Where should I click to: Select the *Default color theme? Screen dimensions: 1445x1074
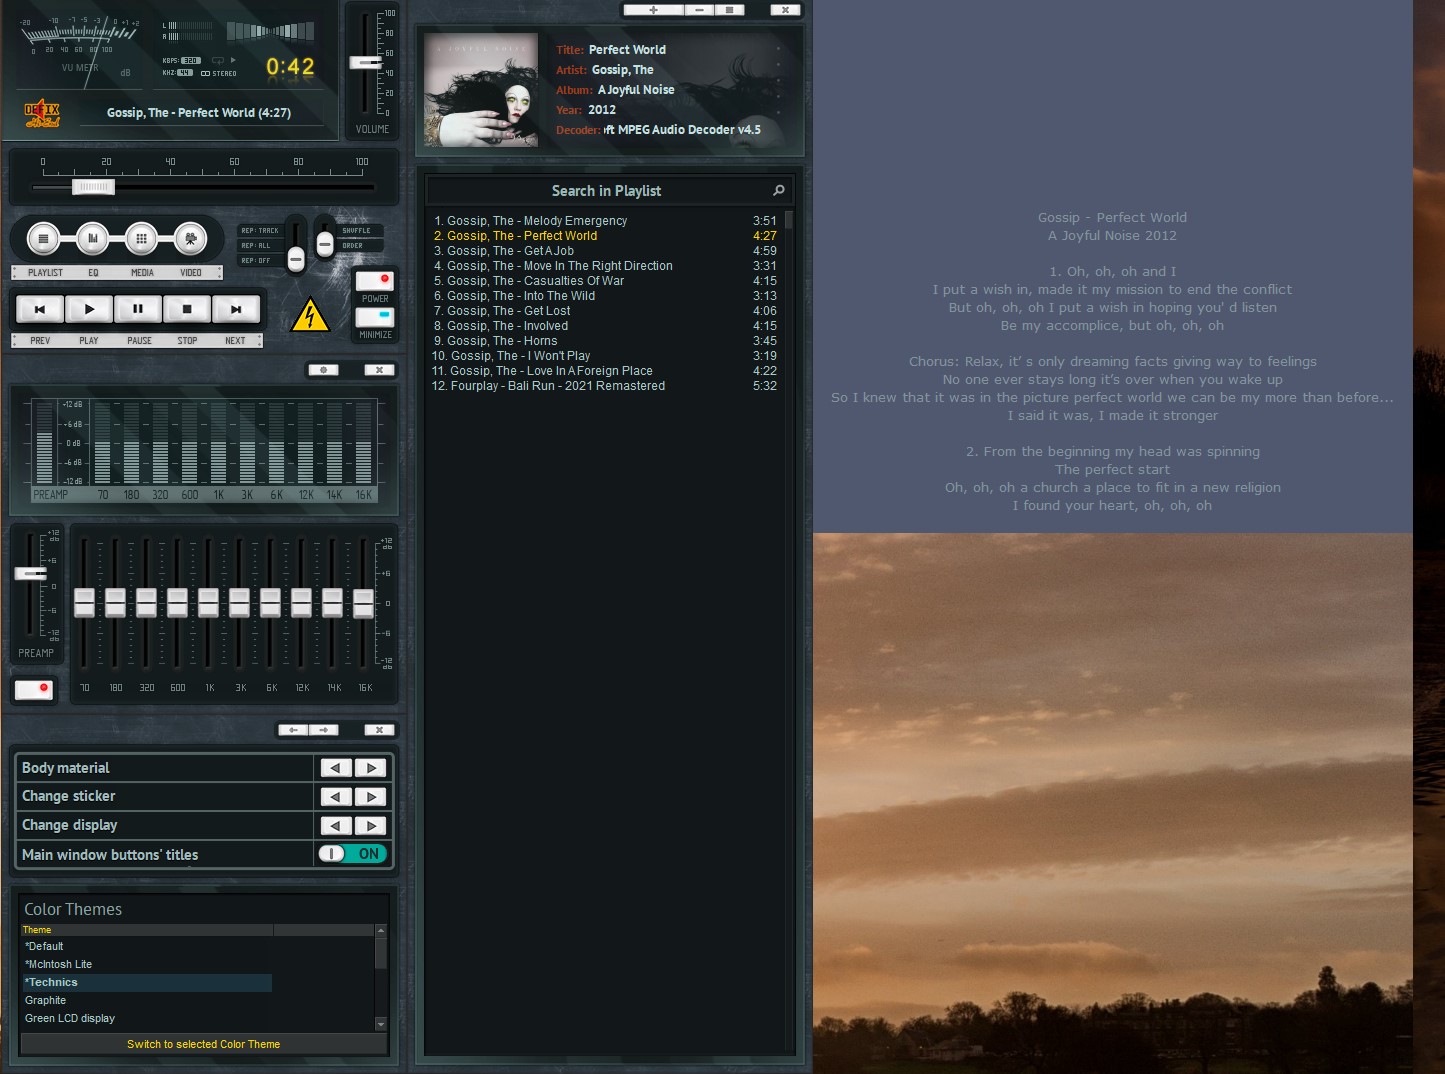point(146,946)
